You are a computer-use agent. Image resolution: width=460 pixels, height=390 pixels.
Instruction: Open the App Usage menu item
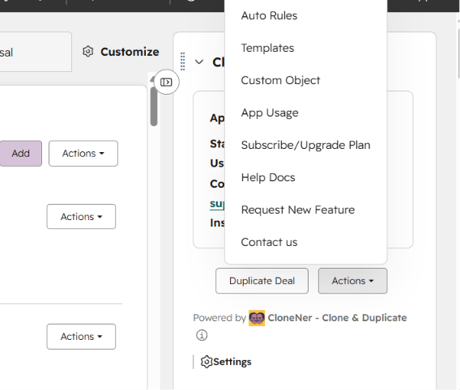(270, 113)
